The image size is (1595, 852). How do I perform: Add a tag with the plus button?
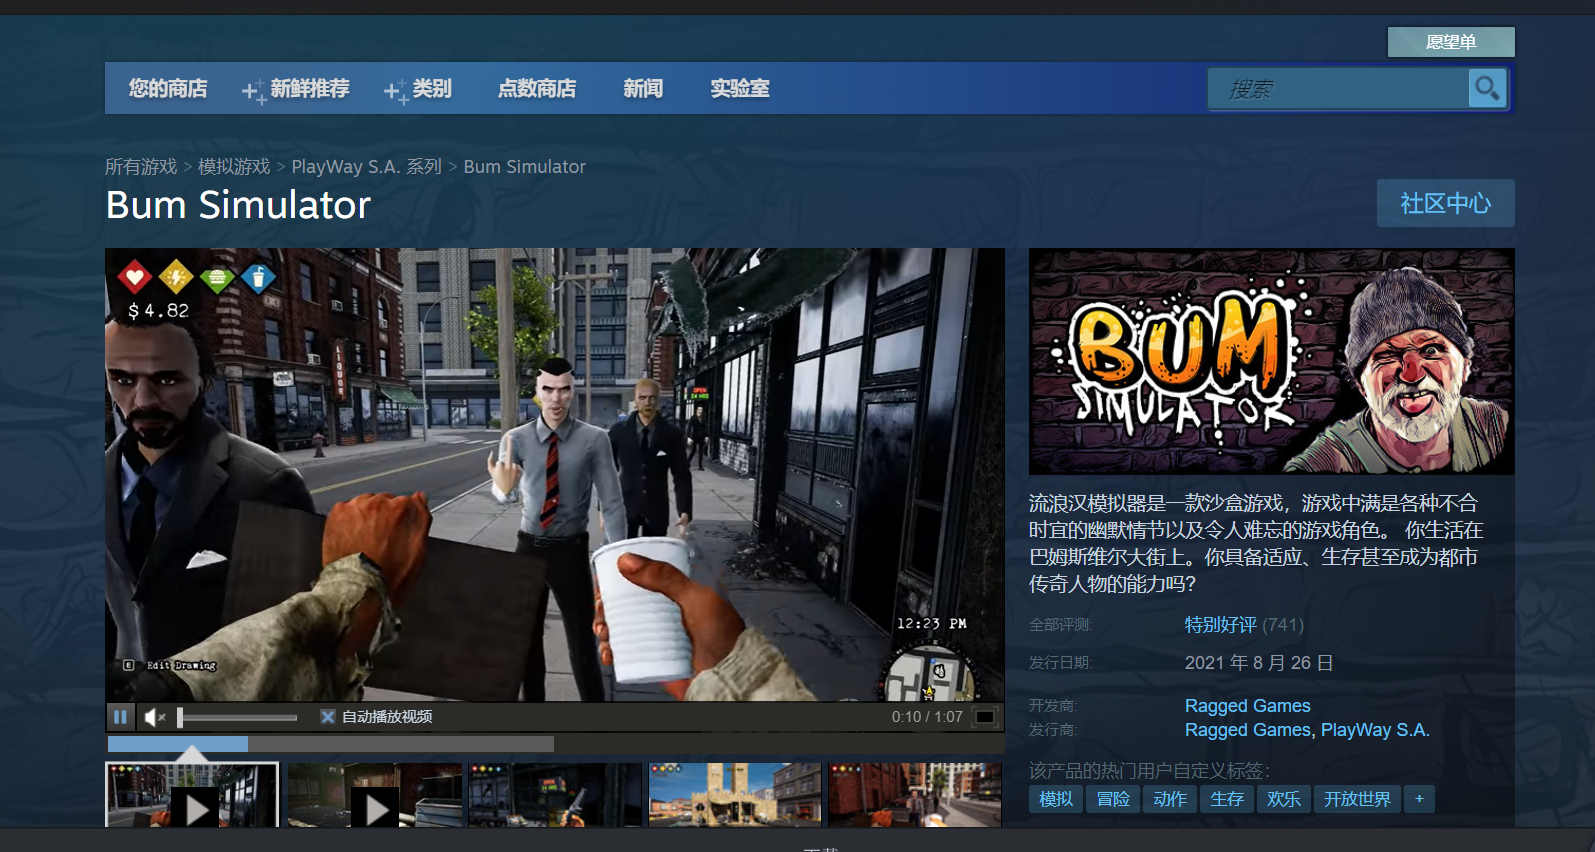coord(1419,799)
